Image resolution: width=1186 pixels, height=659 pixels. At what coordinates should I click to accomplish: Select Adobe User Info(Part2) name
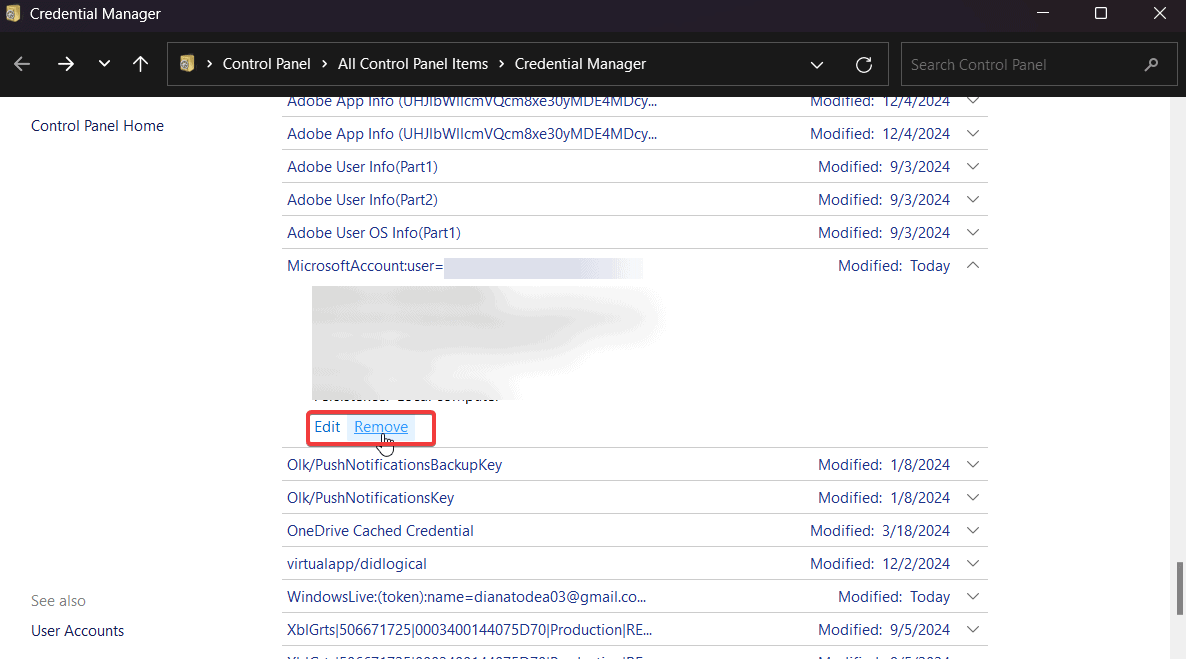[x=362, y=200]
